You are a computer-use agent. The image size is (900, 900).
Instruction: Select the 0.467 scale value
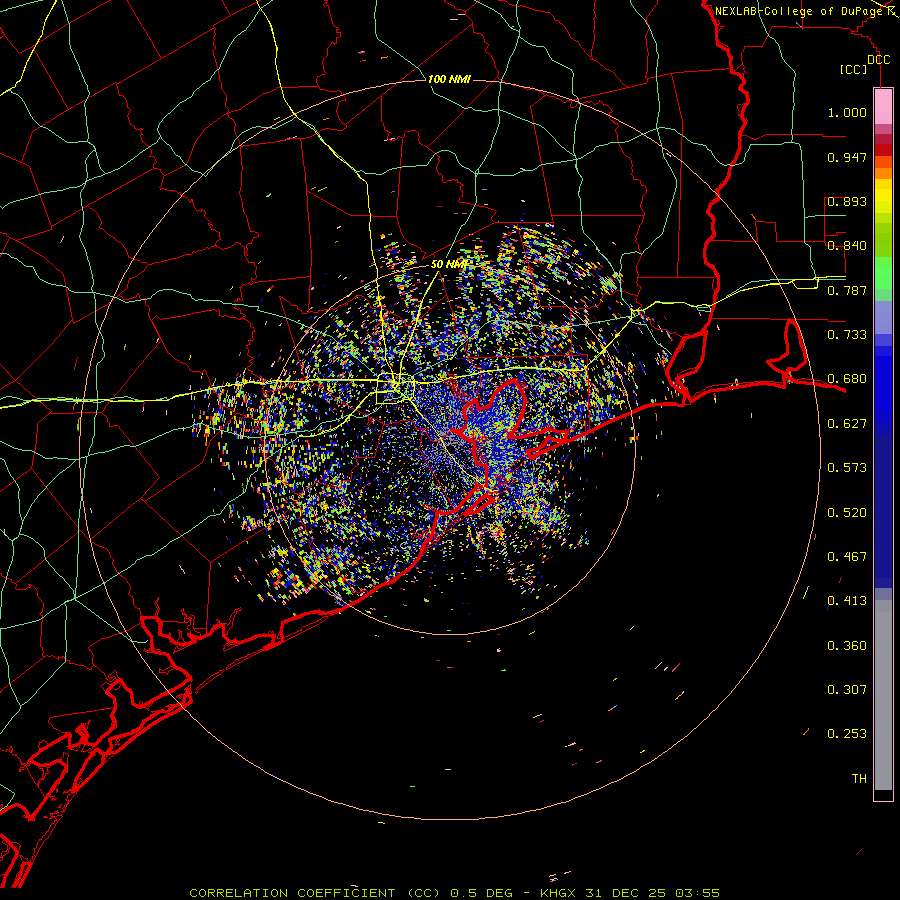pyautogui.click(x=847, y=557)
